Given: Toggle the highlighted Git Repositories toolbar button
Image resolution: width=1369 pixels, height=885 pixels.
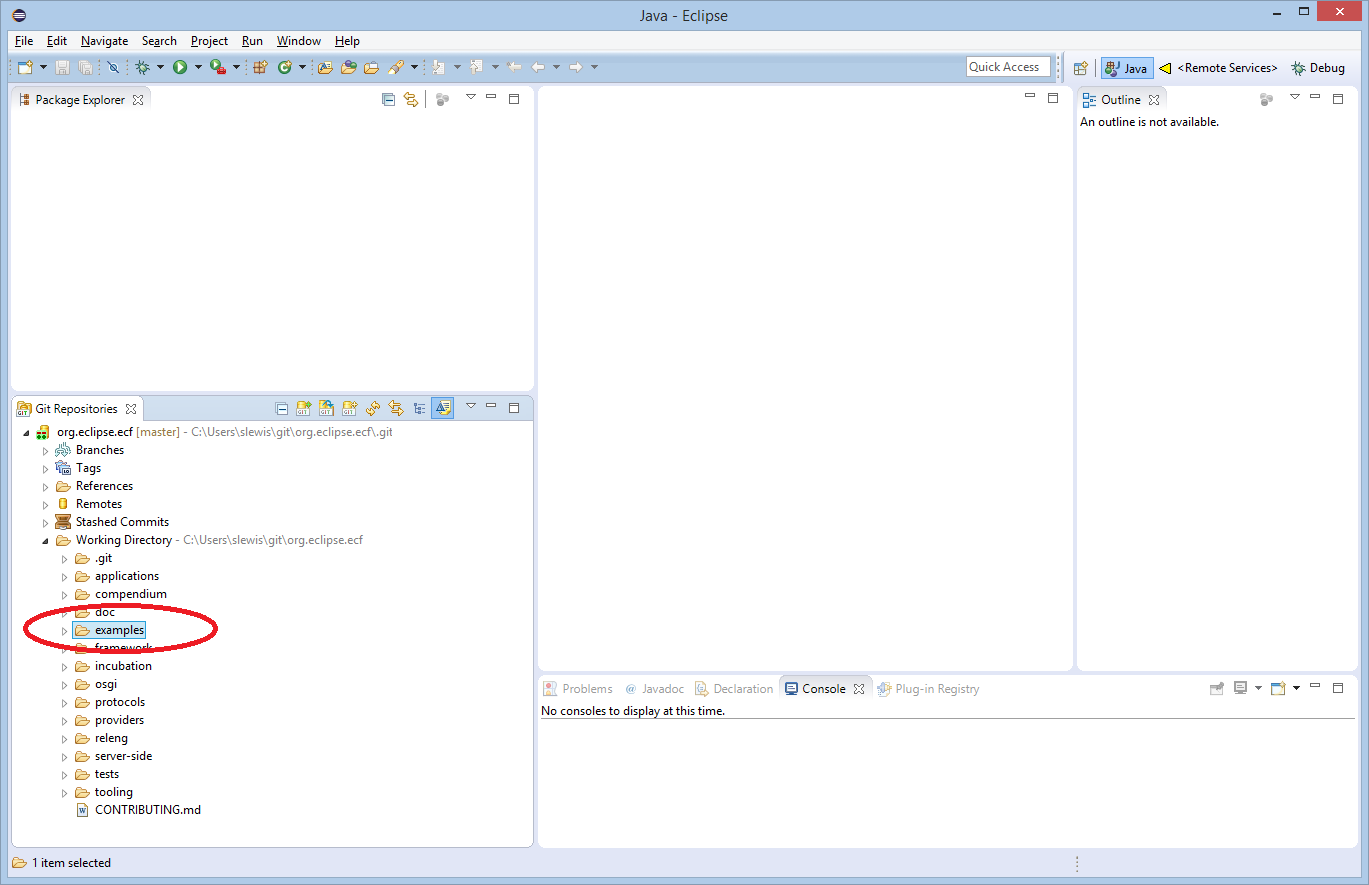Looking at the screenshot, I should (443, 408).
